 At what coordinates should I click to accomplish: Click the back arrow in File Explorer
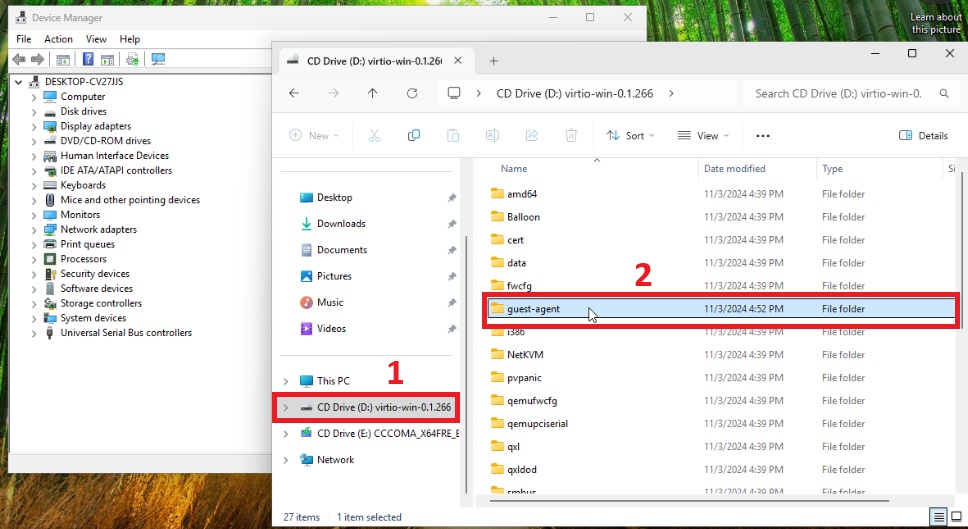point(294,93)
